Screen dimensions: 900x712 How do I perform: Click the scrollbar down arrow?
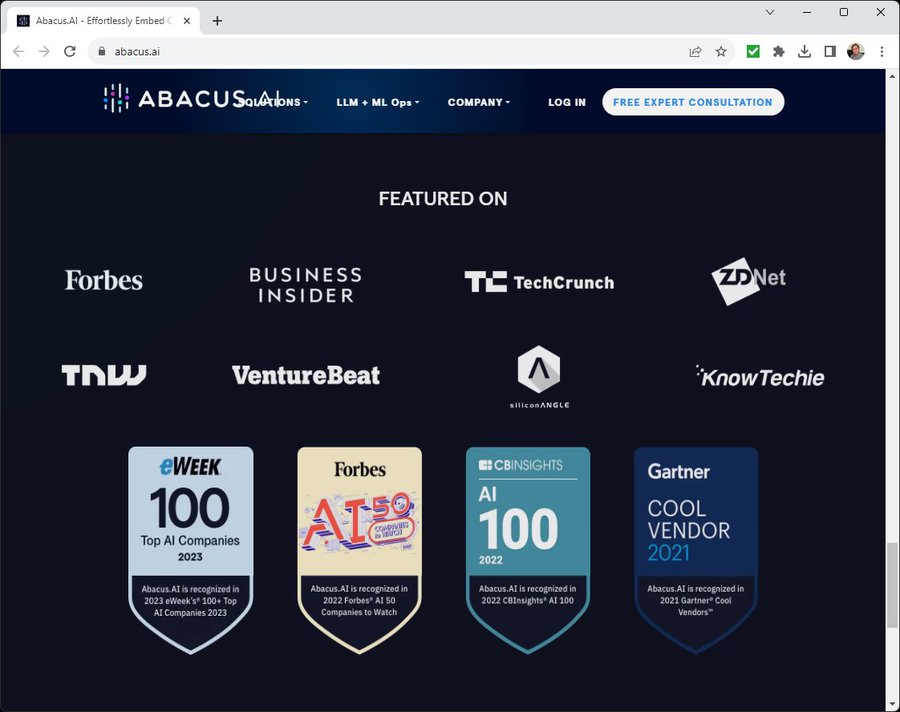pyautogui.click(x=892, y=704)
